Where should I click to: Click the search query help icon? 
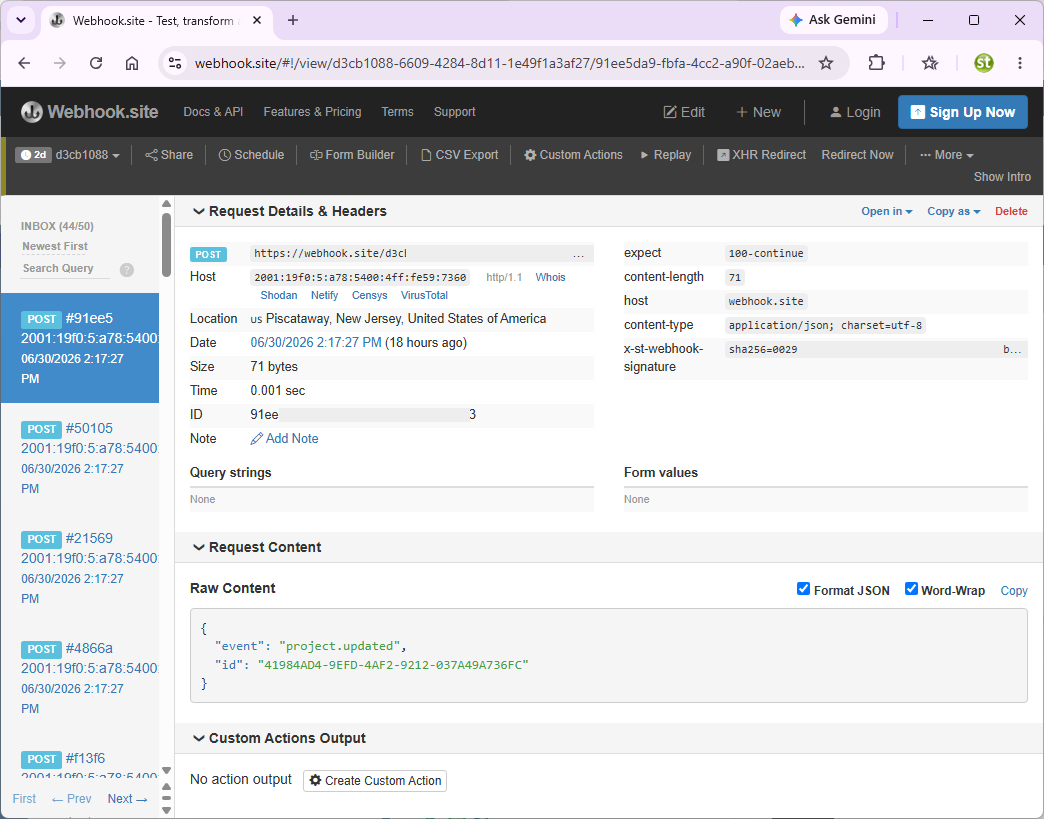(127, 270)
